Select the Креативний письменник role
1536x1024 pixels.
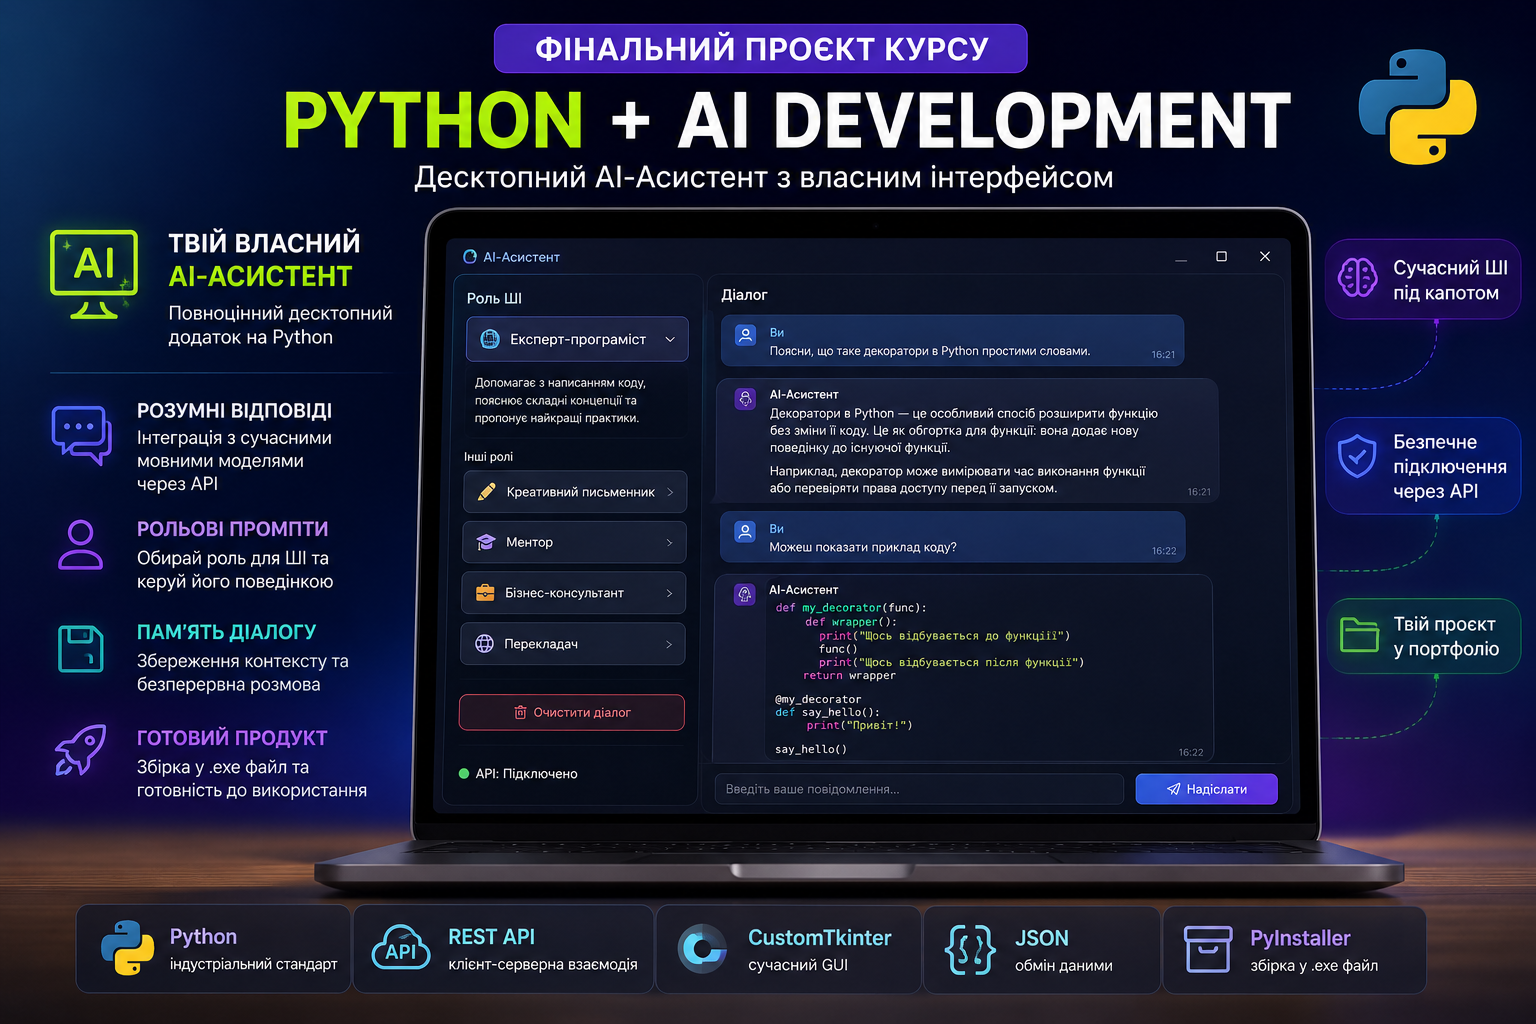coord(575,492)
